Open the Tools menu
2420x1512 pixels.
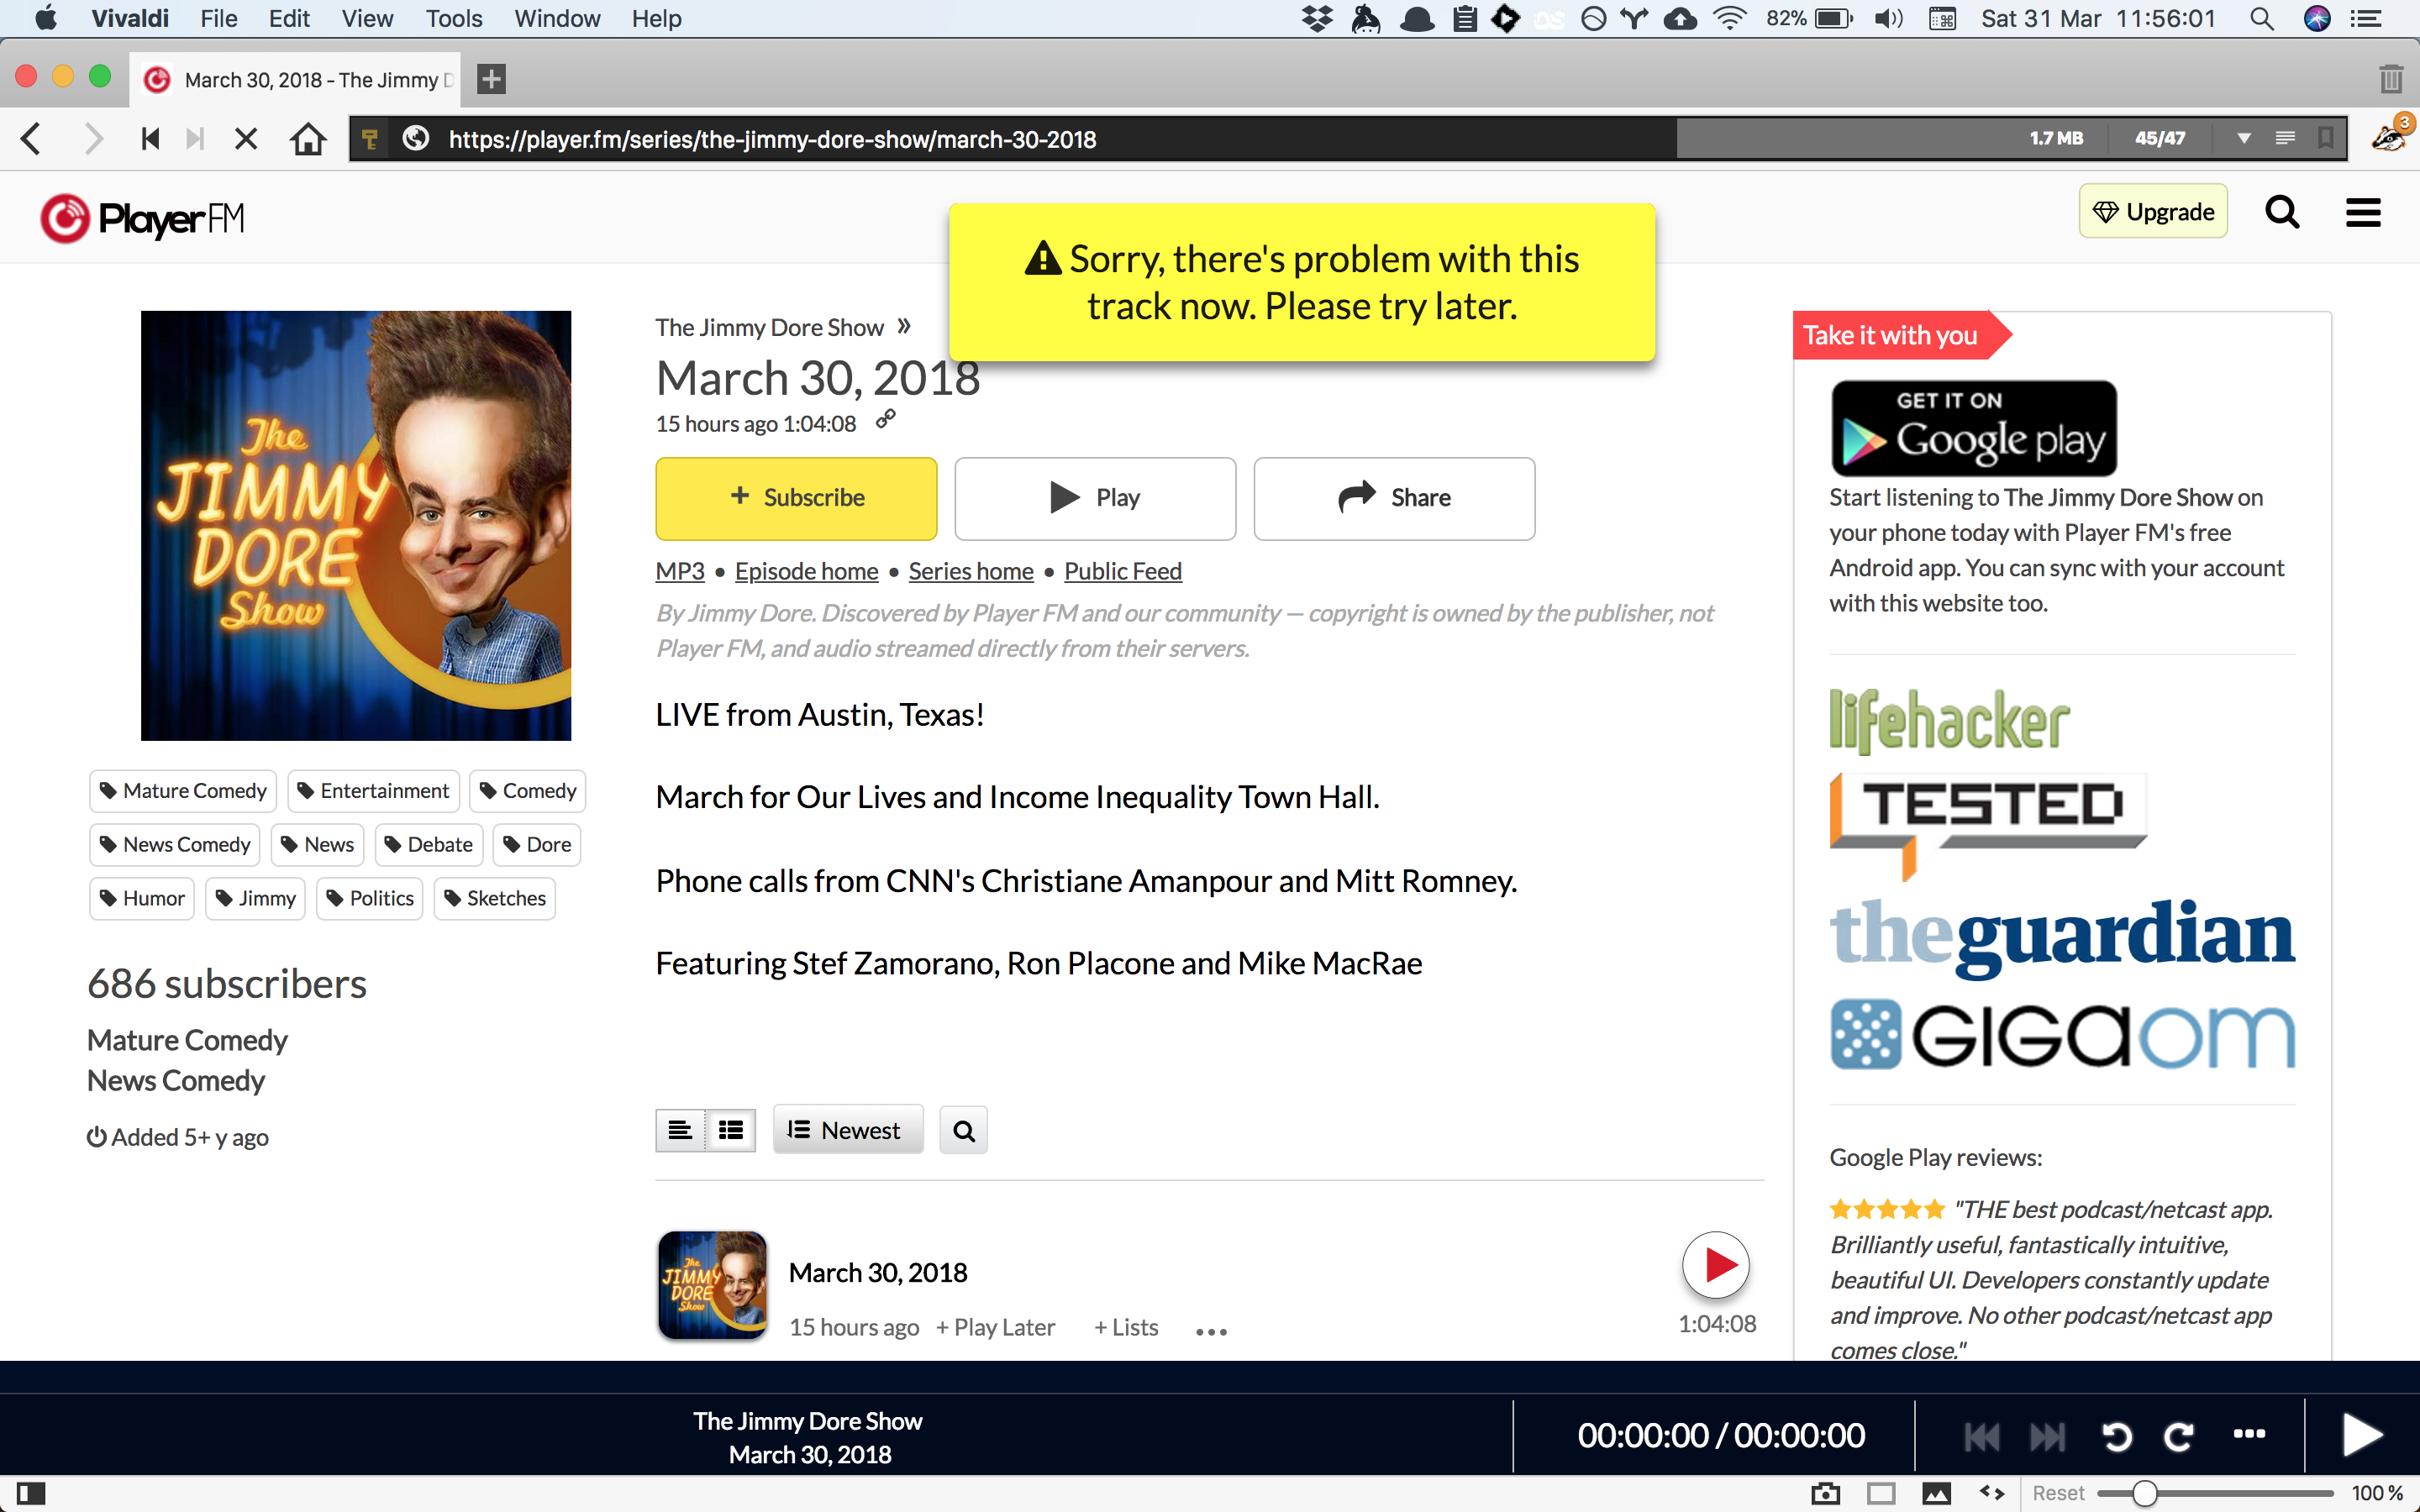point(454,18)
